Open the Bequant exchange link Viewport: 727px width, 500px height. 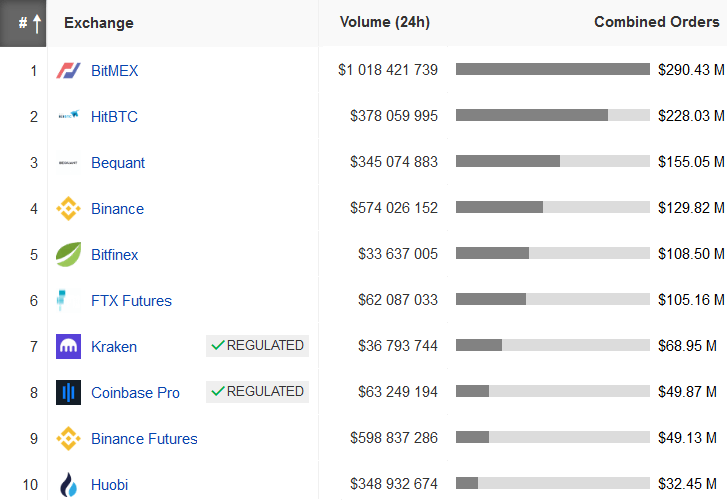pyautogui.click(x=118, y=163)
